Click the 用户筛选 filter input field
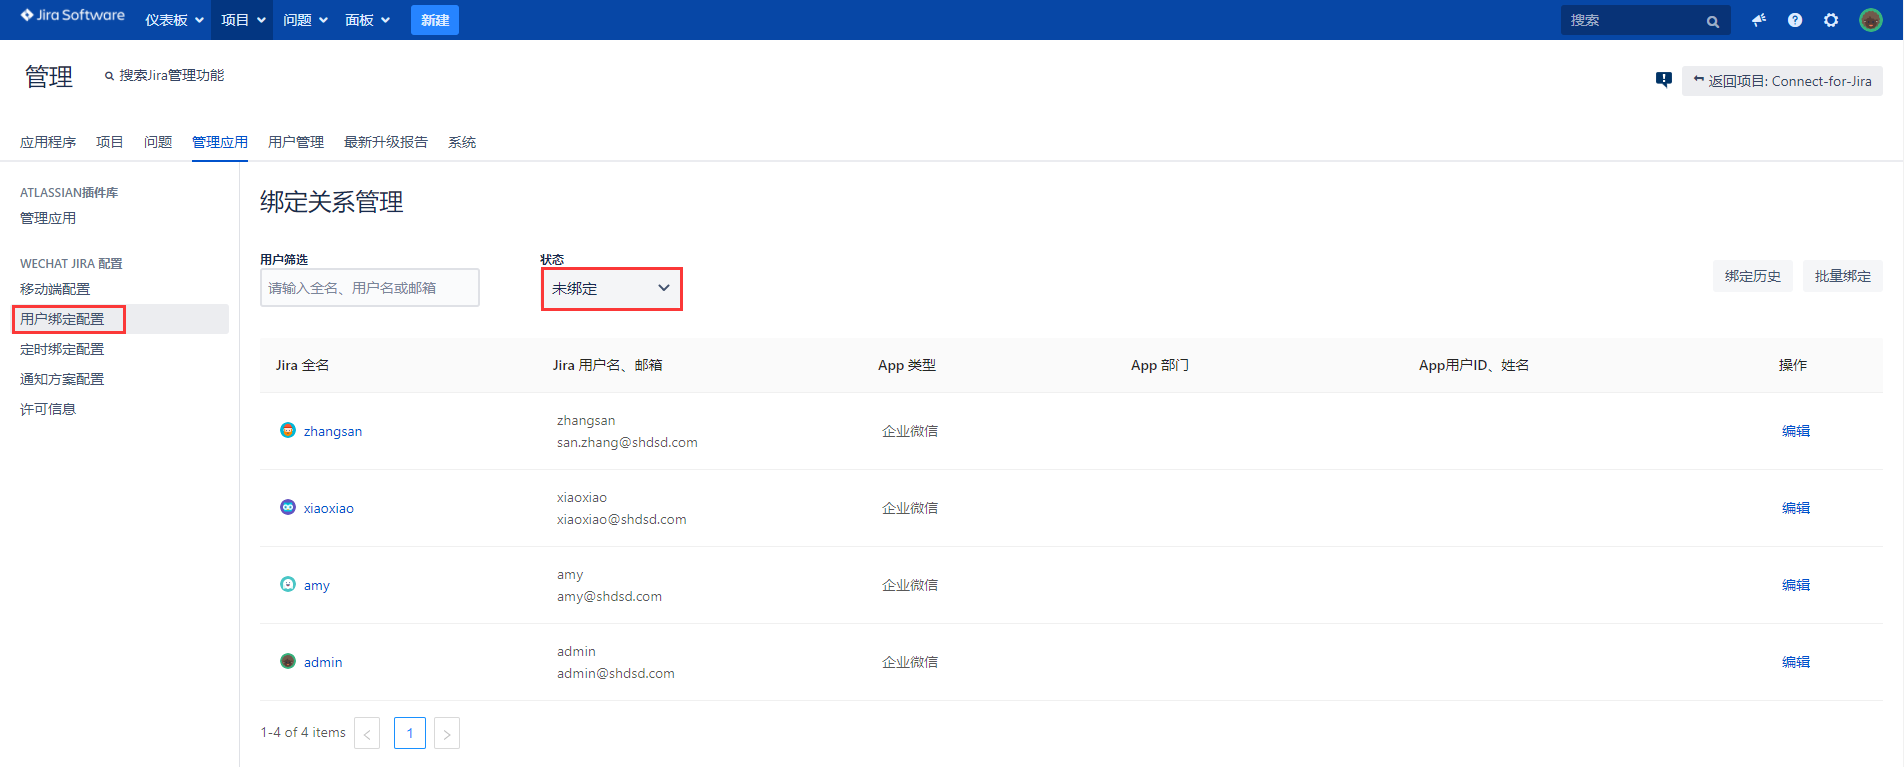 coord(369,288)
